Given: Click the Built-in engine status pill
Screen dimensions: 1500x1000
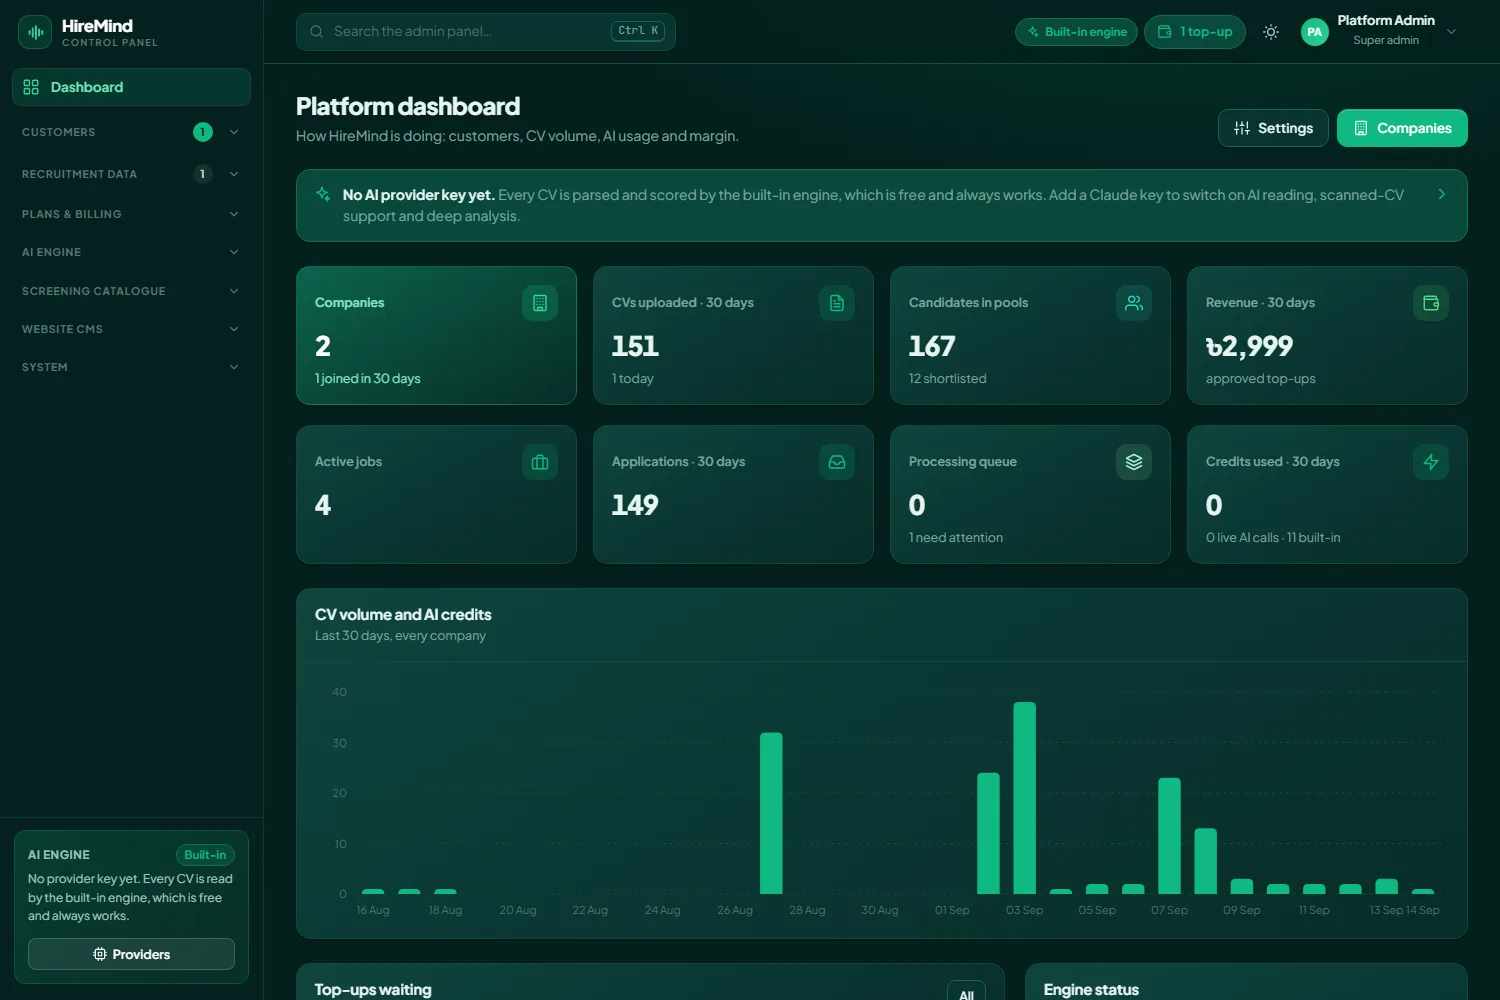Looking at the screenshot, I should pos(1076,32).
